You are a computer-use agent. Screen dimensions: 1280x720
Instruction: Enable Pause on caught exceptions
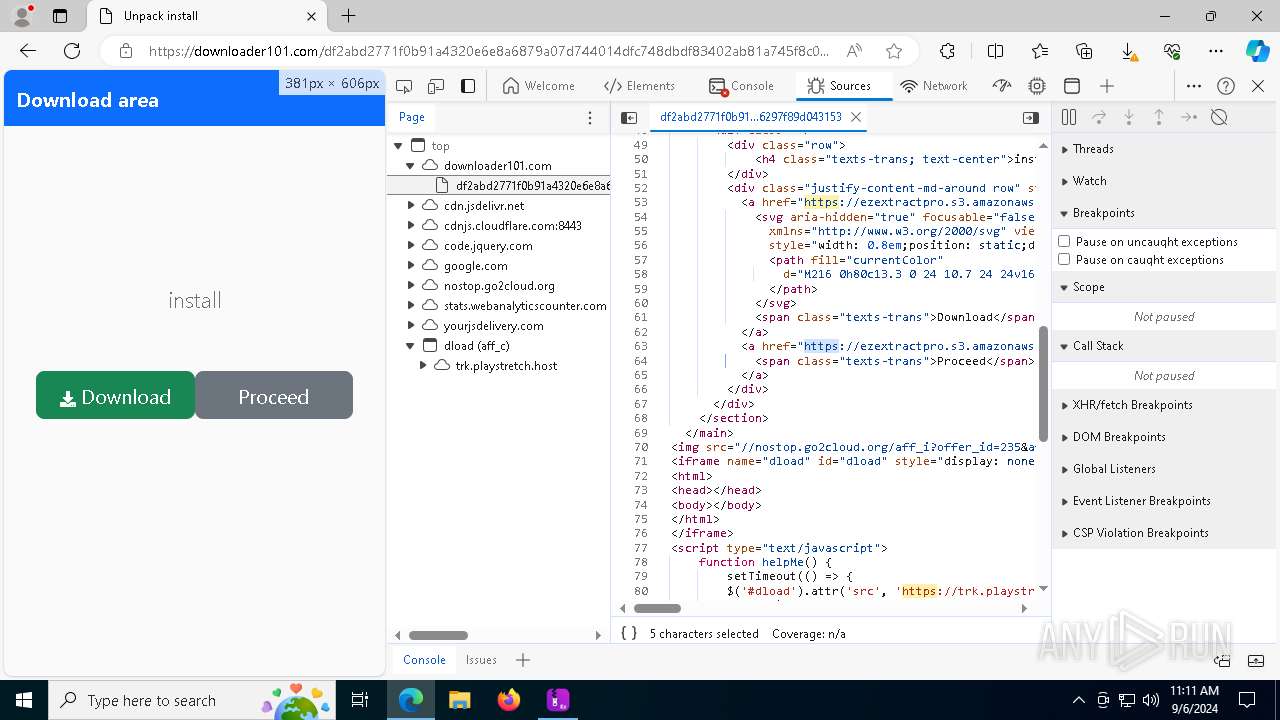[1064, 259]
